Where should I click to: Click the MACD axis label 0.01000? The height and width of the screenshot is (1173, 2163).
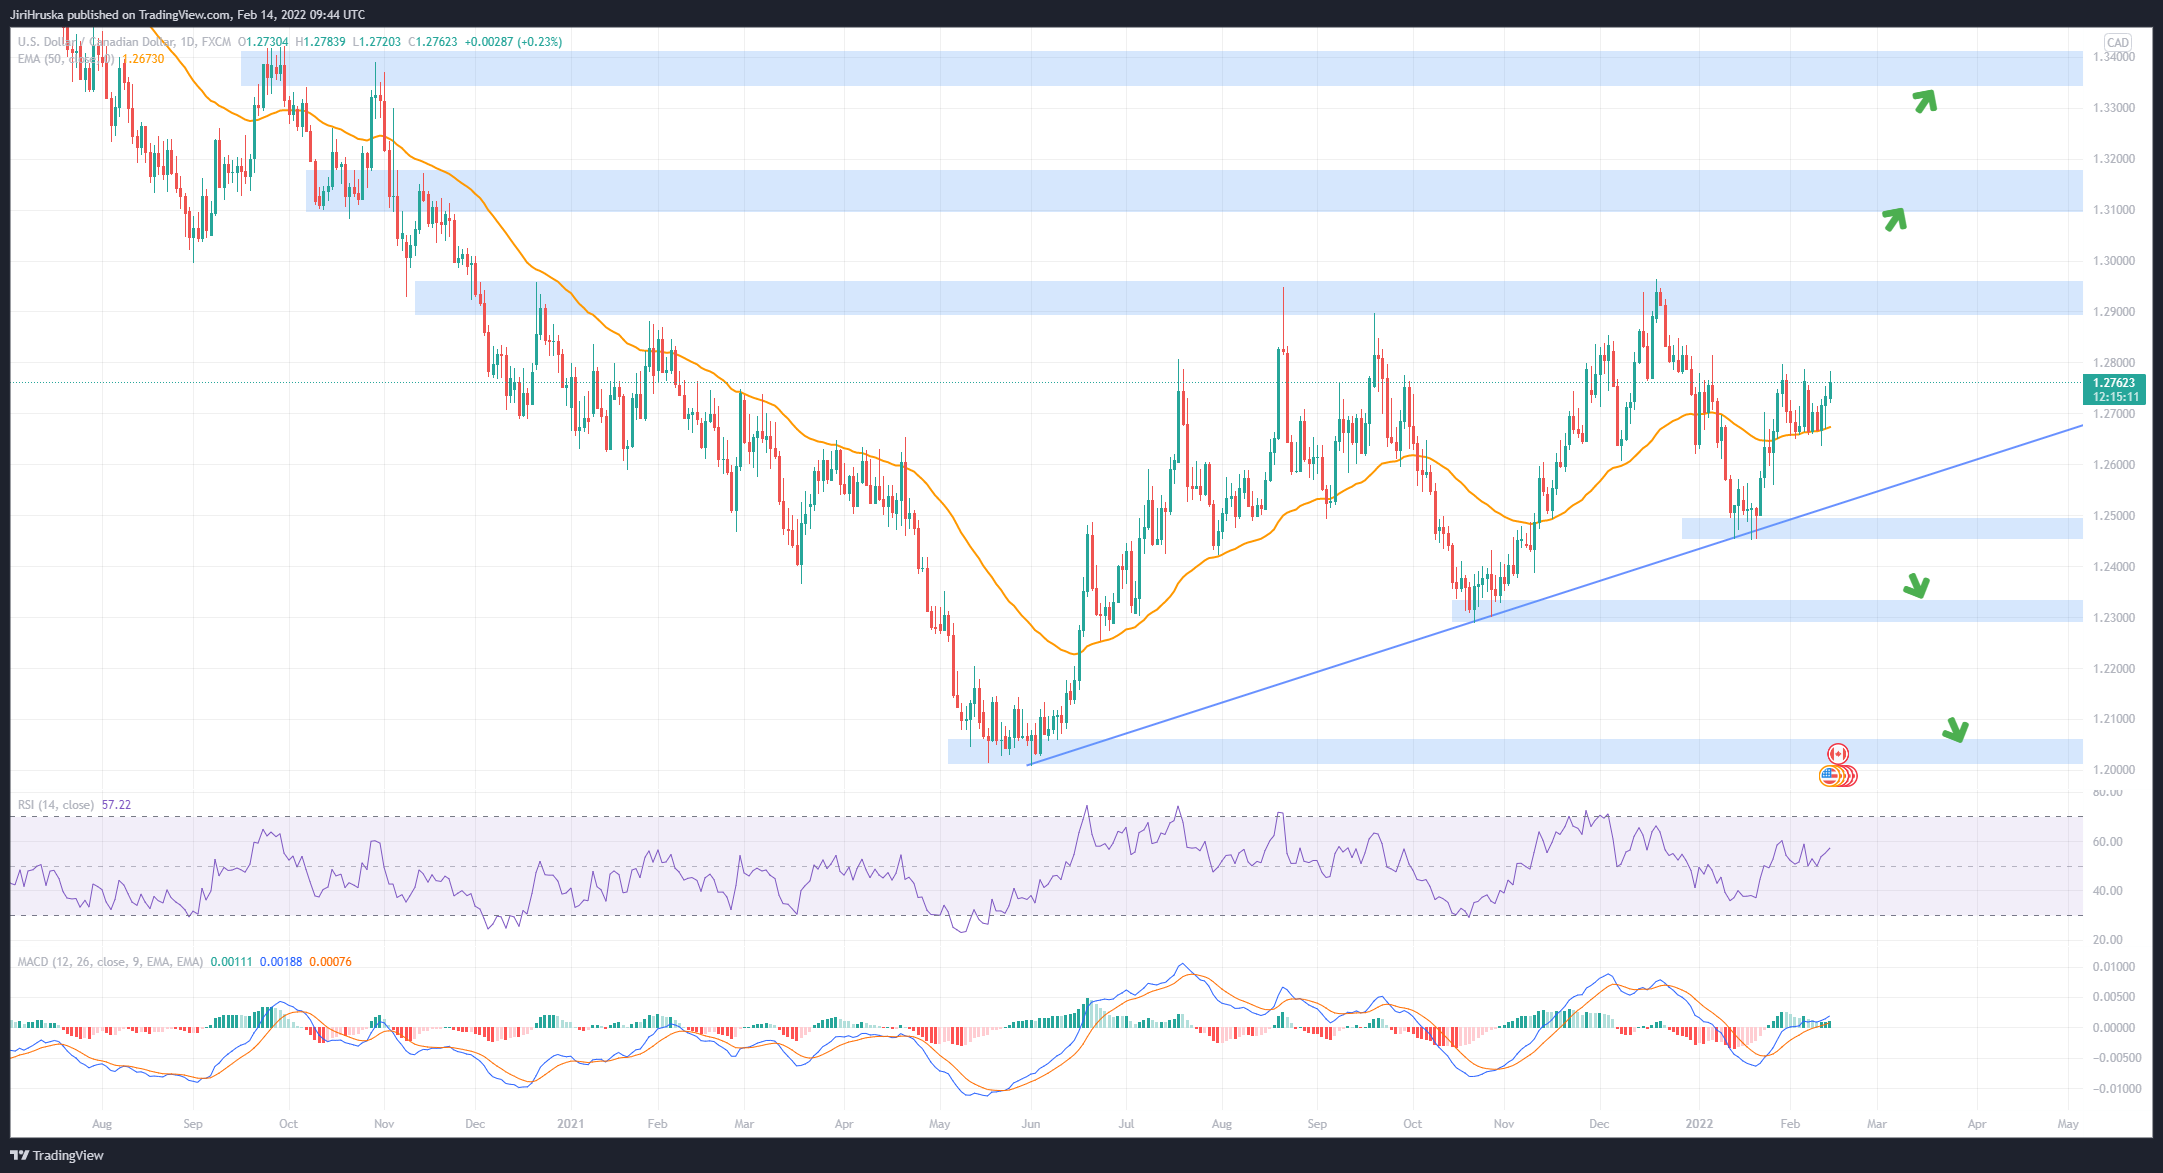pos(2114,967)
